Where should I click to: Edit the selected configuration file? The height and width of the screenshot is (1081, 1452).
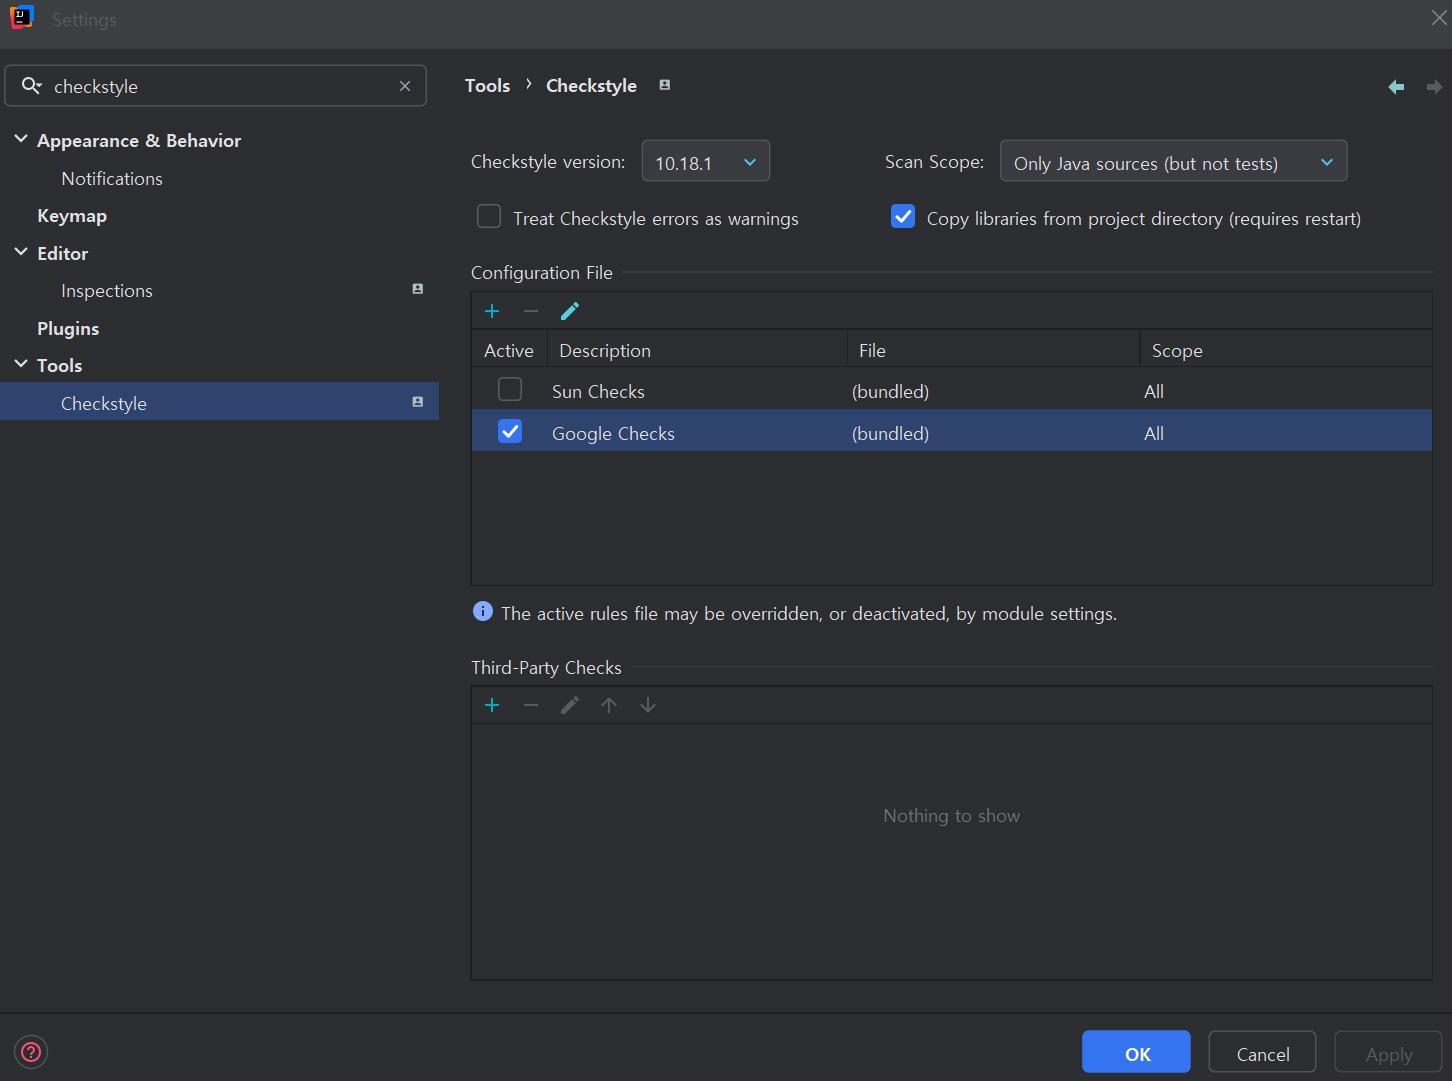pyautogui.click(x=570, y=311)
